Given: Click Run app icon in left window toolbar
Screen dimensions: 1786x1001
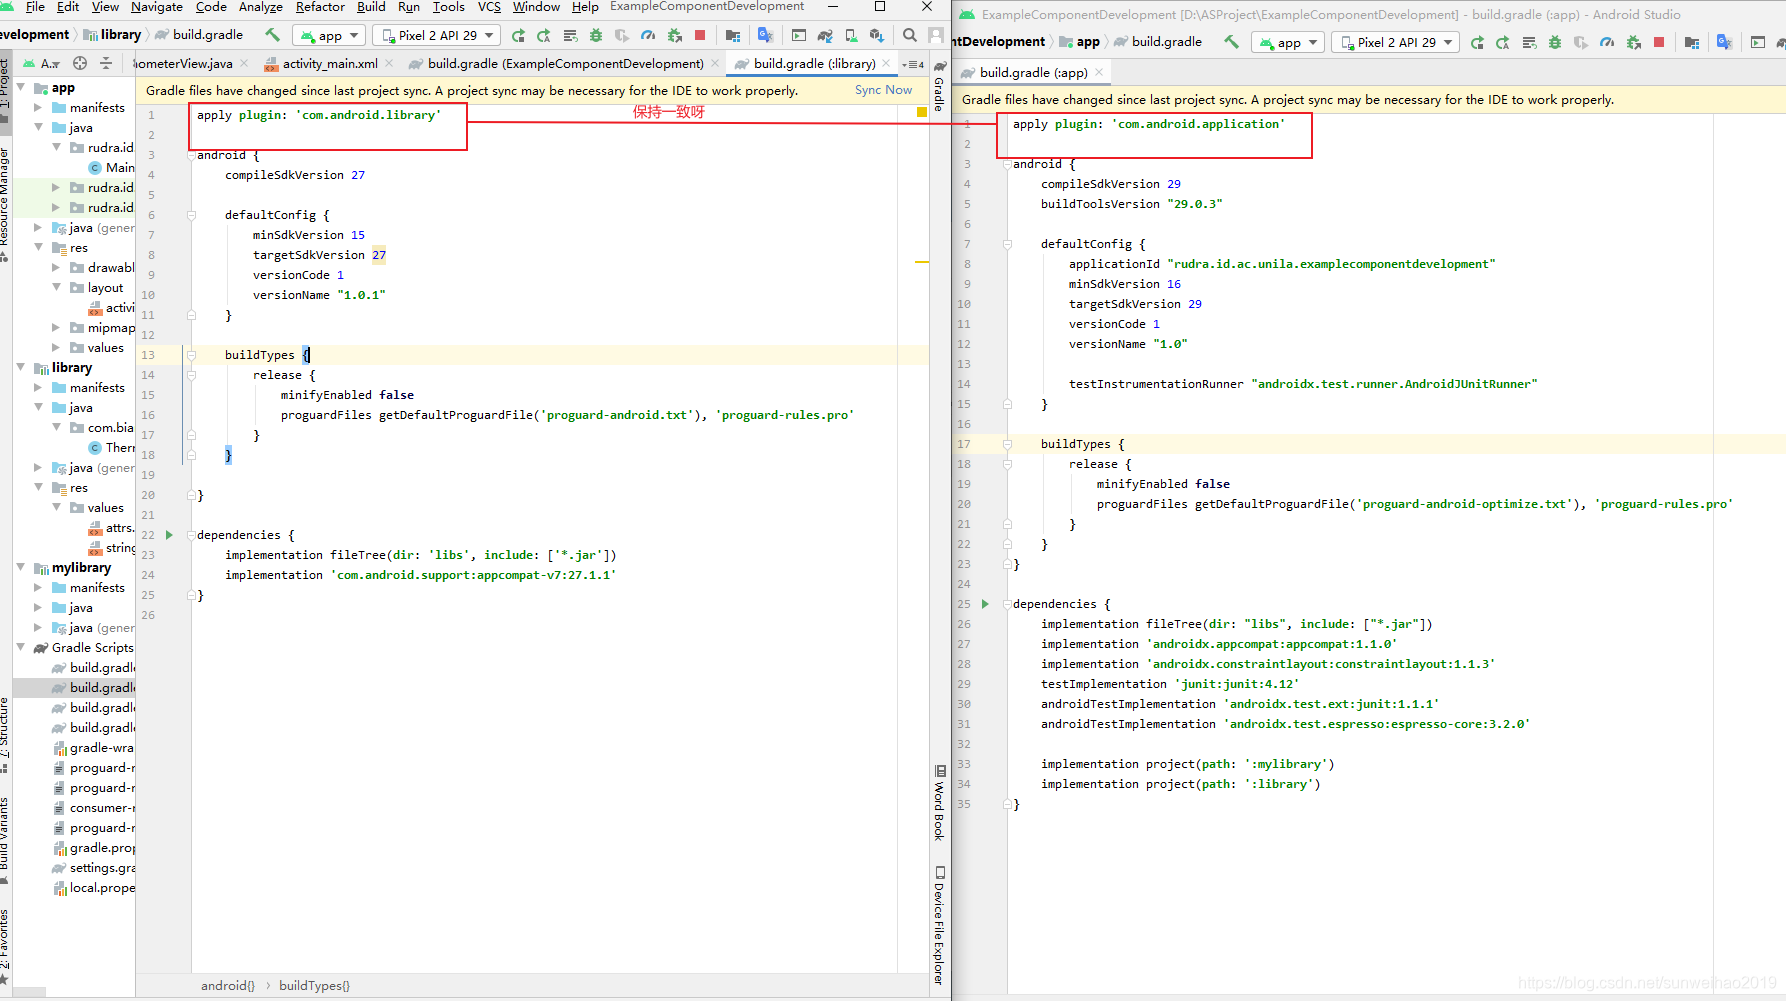Looking at the screenshot, I should [x=518, y=35].
